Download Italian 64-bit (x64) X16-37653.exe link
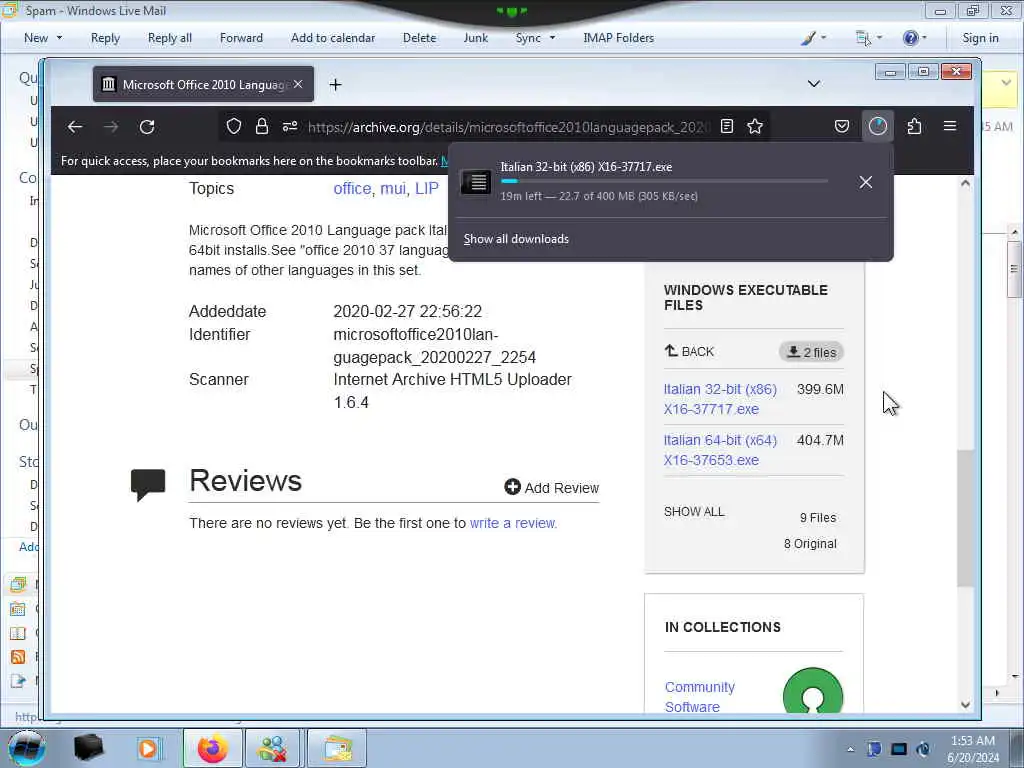 coord(720,450)
